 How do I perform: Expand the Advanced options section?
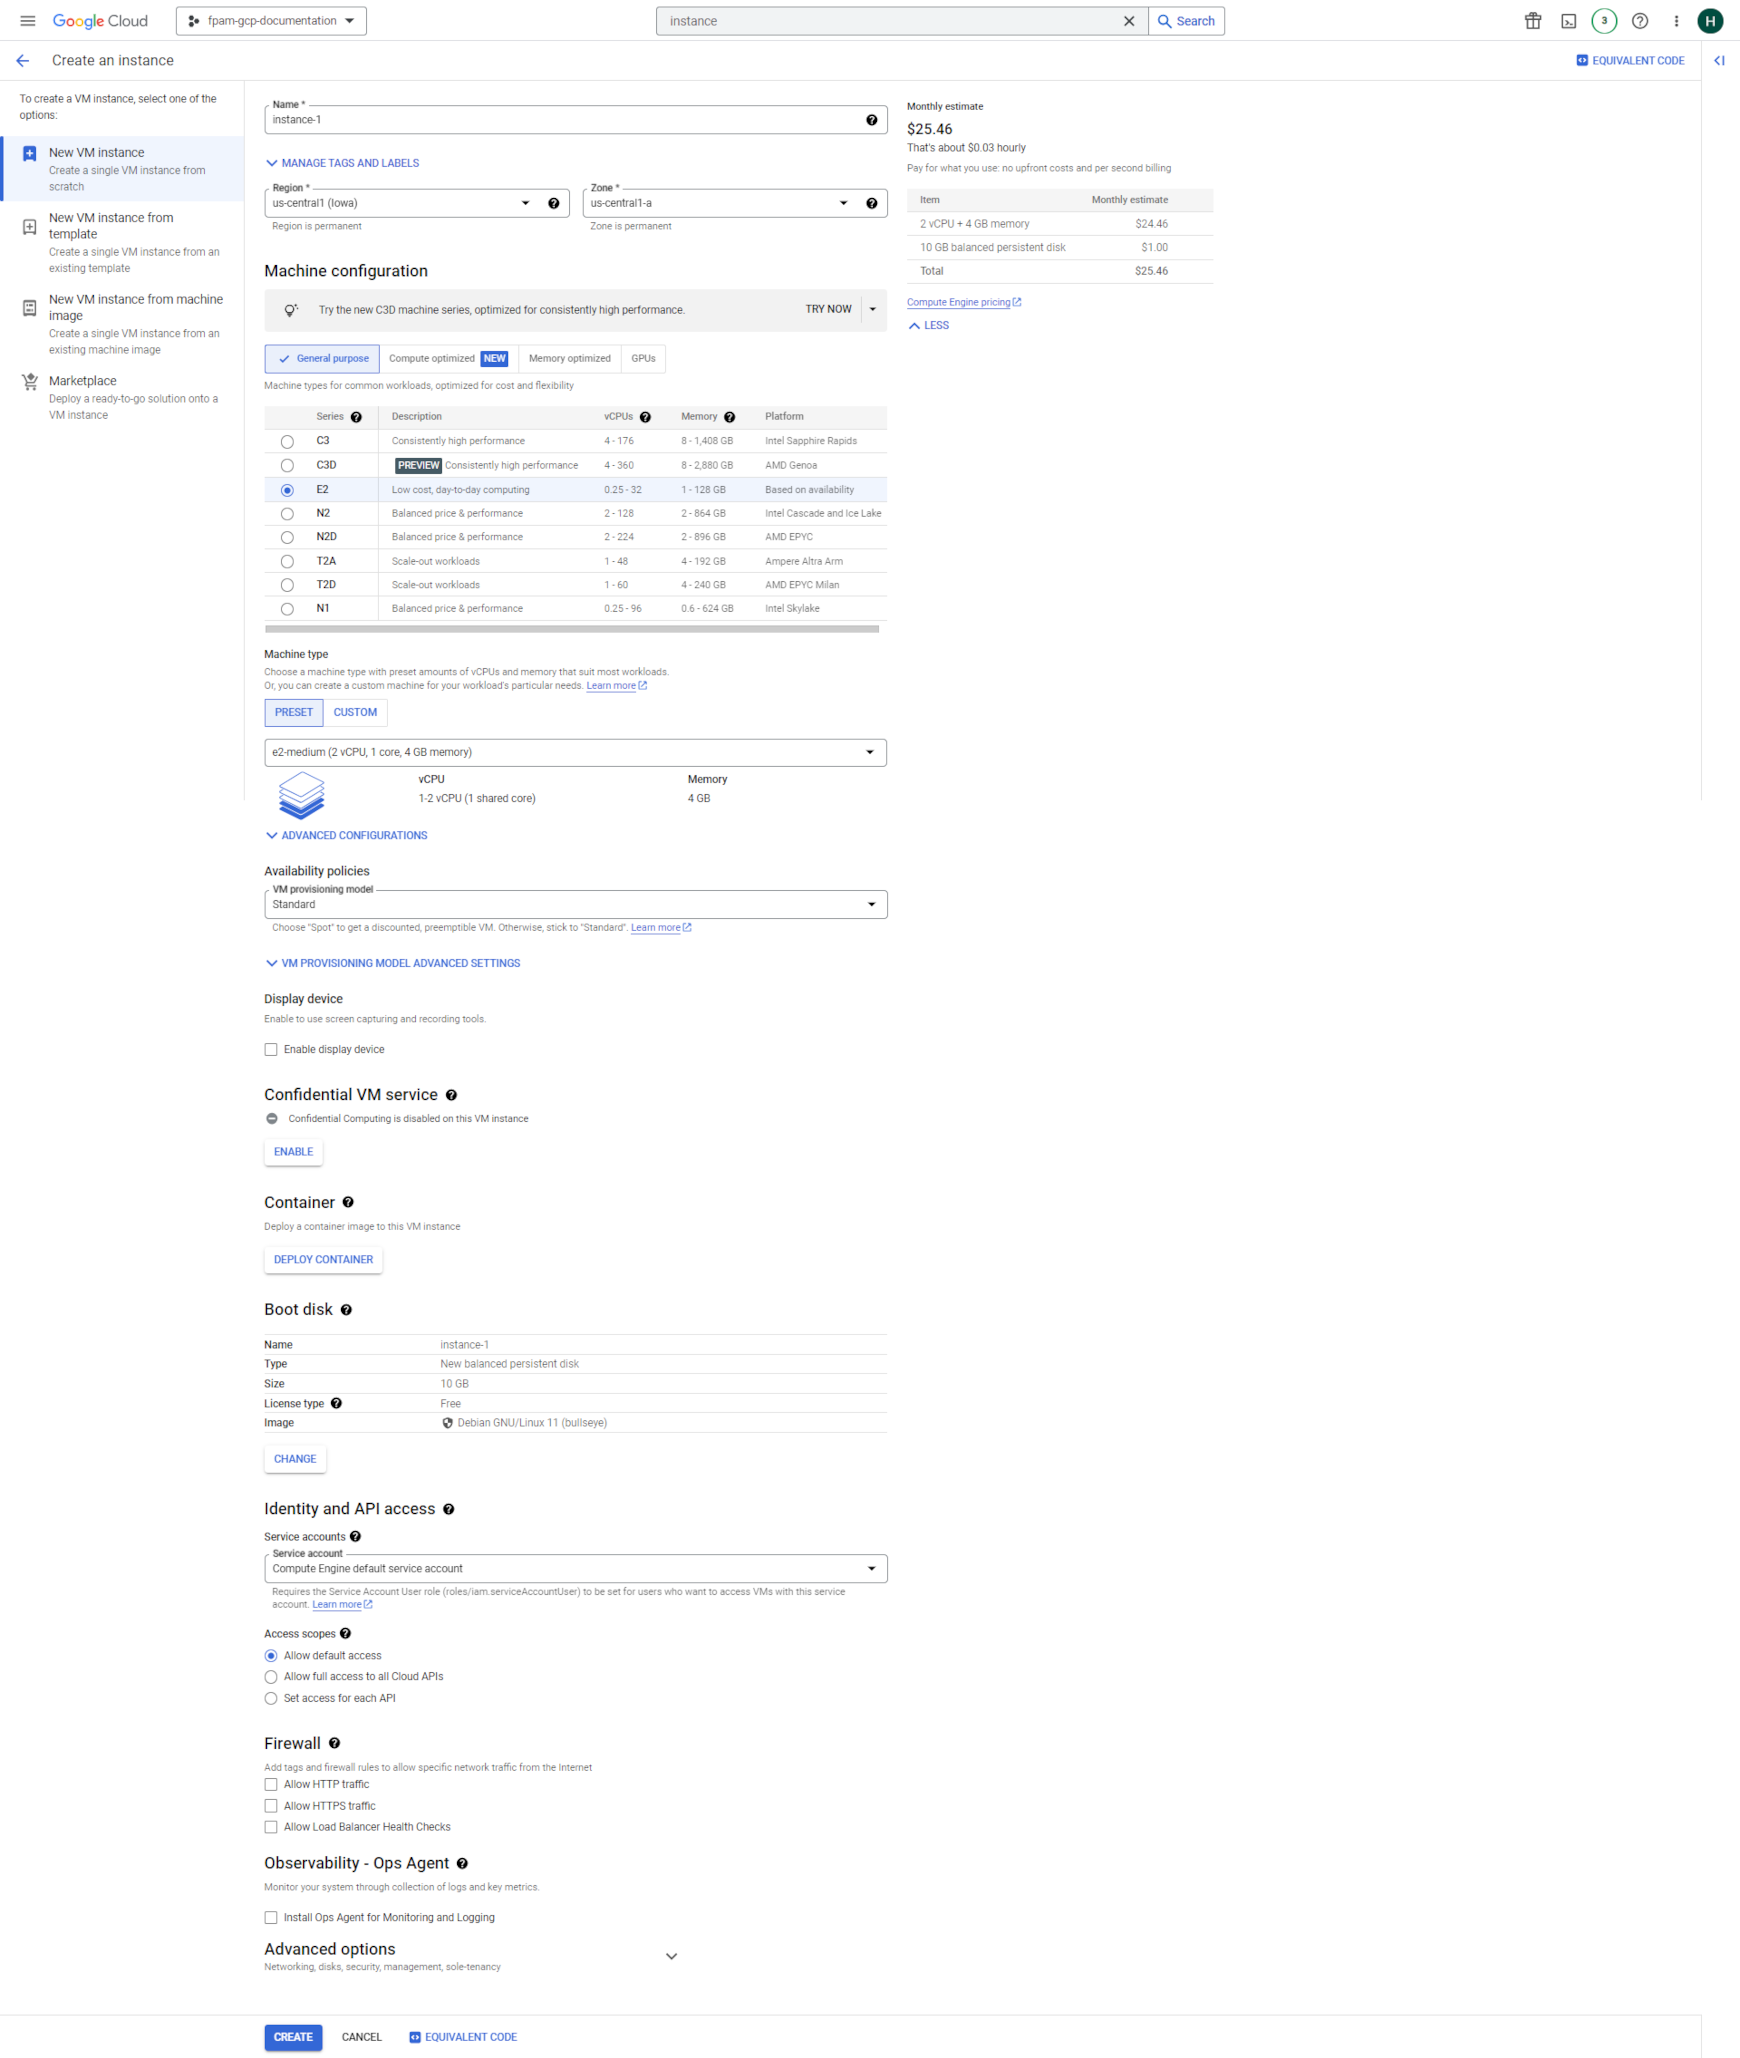point(671,1955)
